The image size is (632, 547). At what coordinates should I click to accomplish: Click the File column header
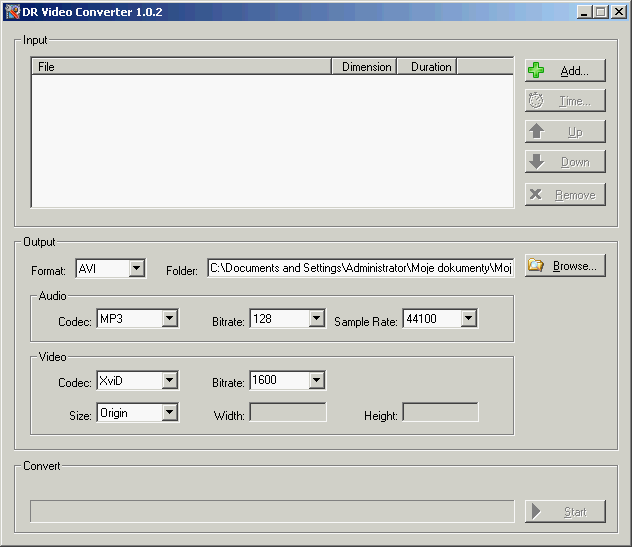point(181,67)
